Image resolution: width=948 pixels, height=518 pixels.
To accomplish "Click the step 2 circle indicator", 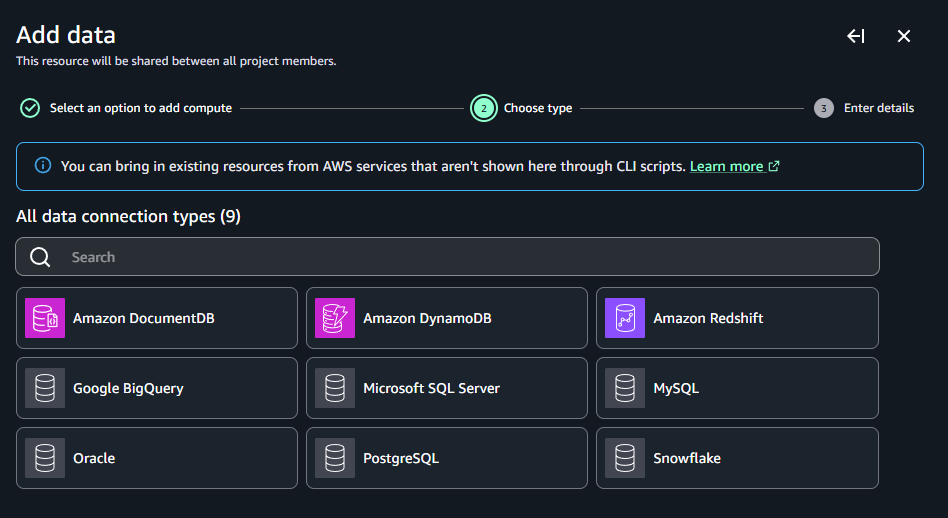I will (x=484, y=108).
